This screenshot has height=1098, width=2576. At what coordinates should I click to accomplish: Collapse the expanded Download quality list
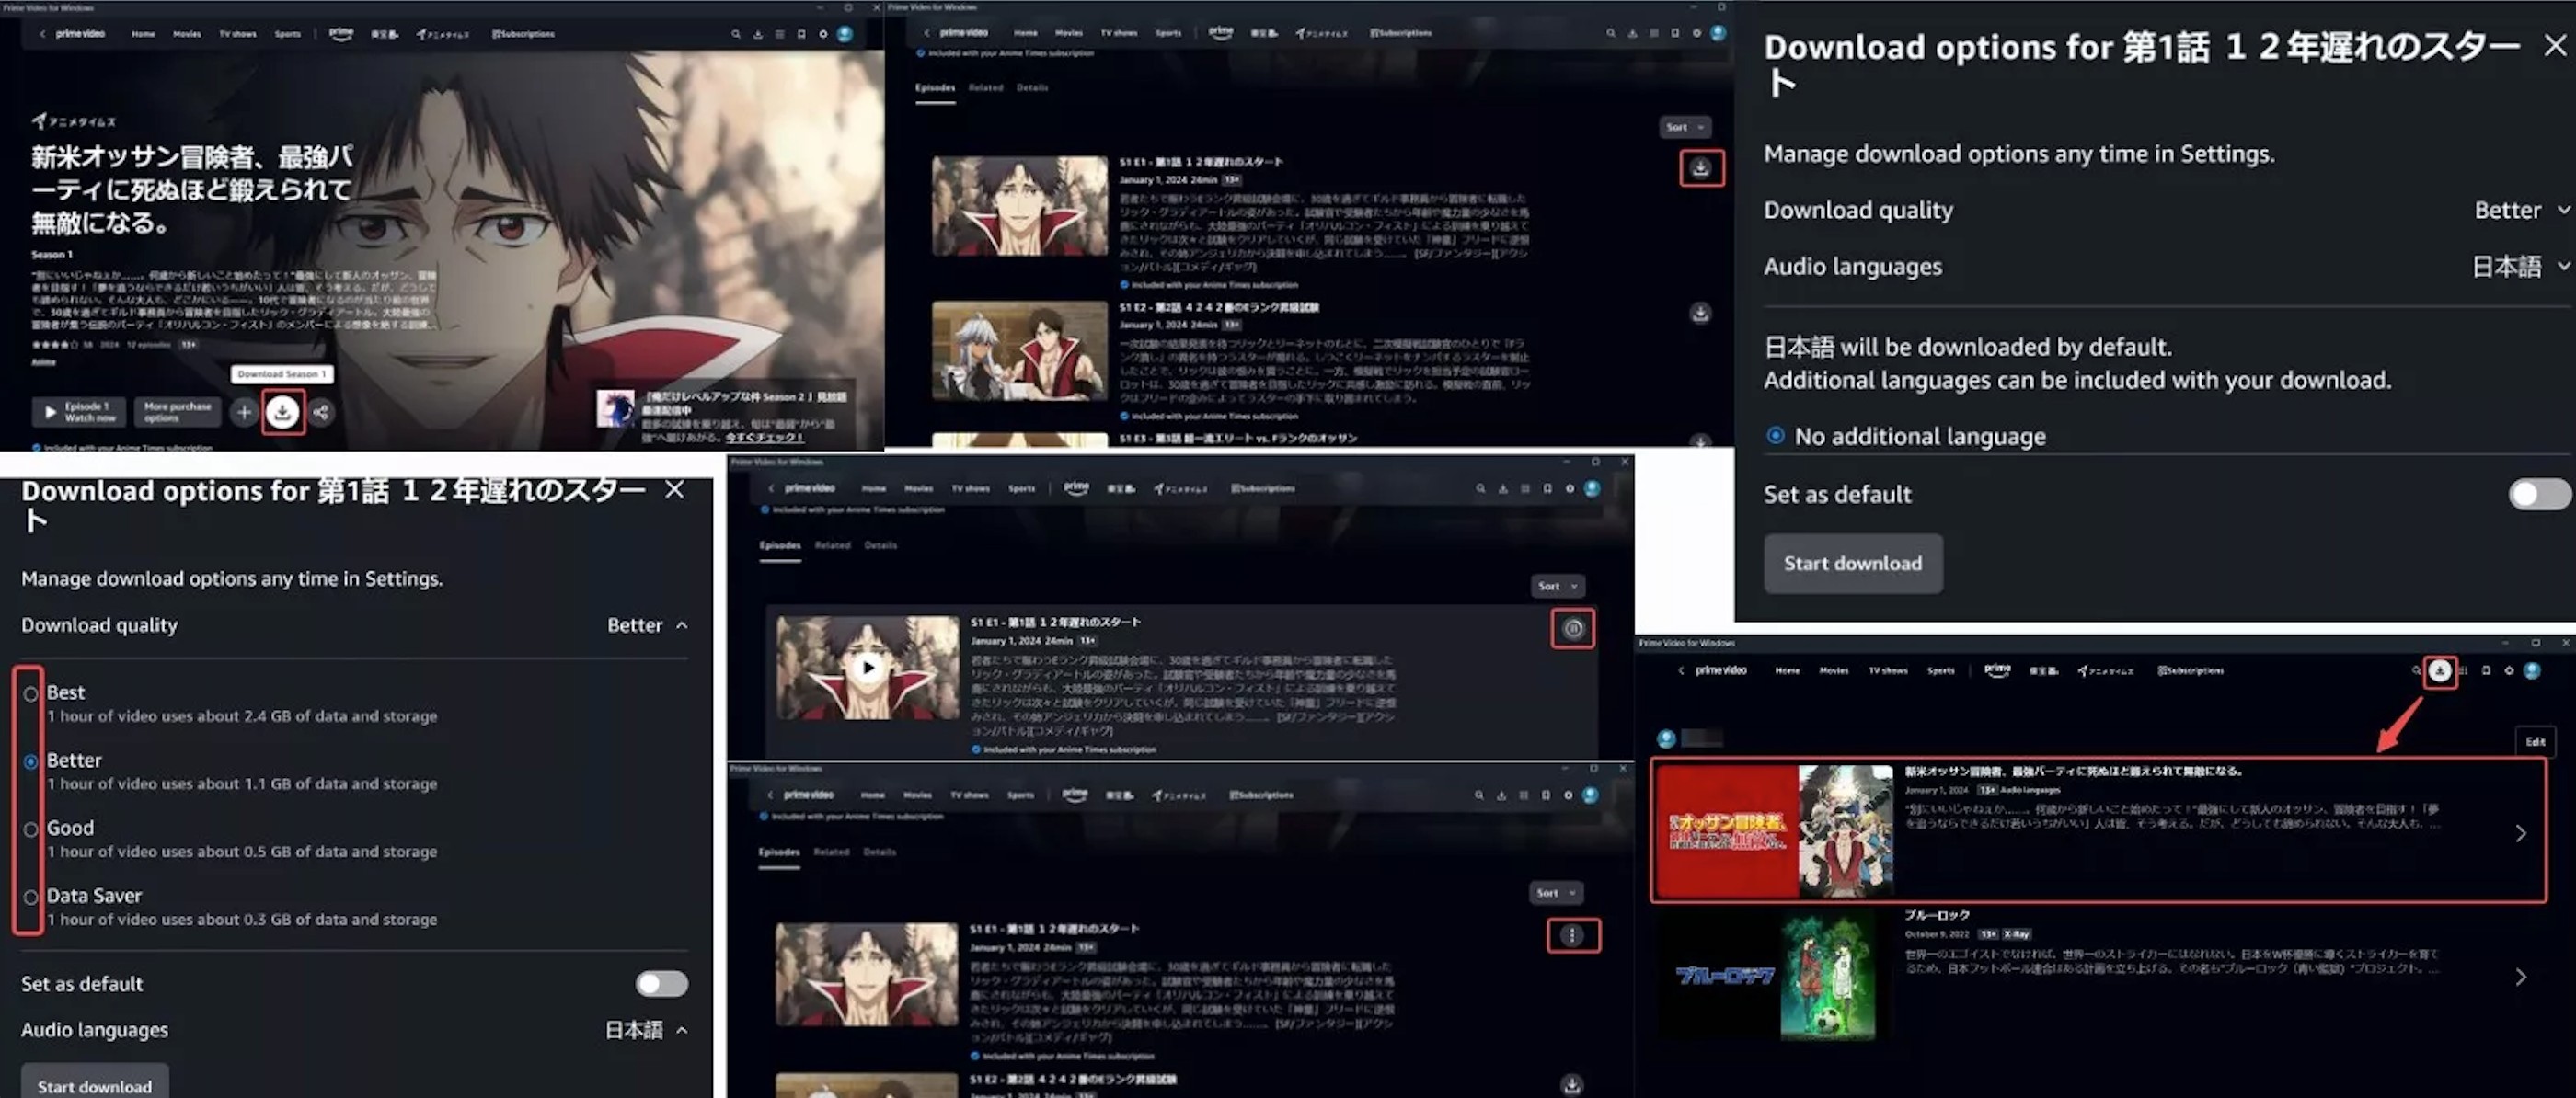point(648,625)
